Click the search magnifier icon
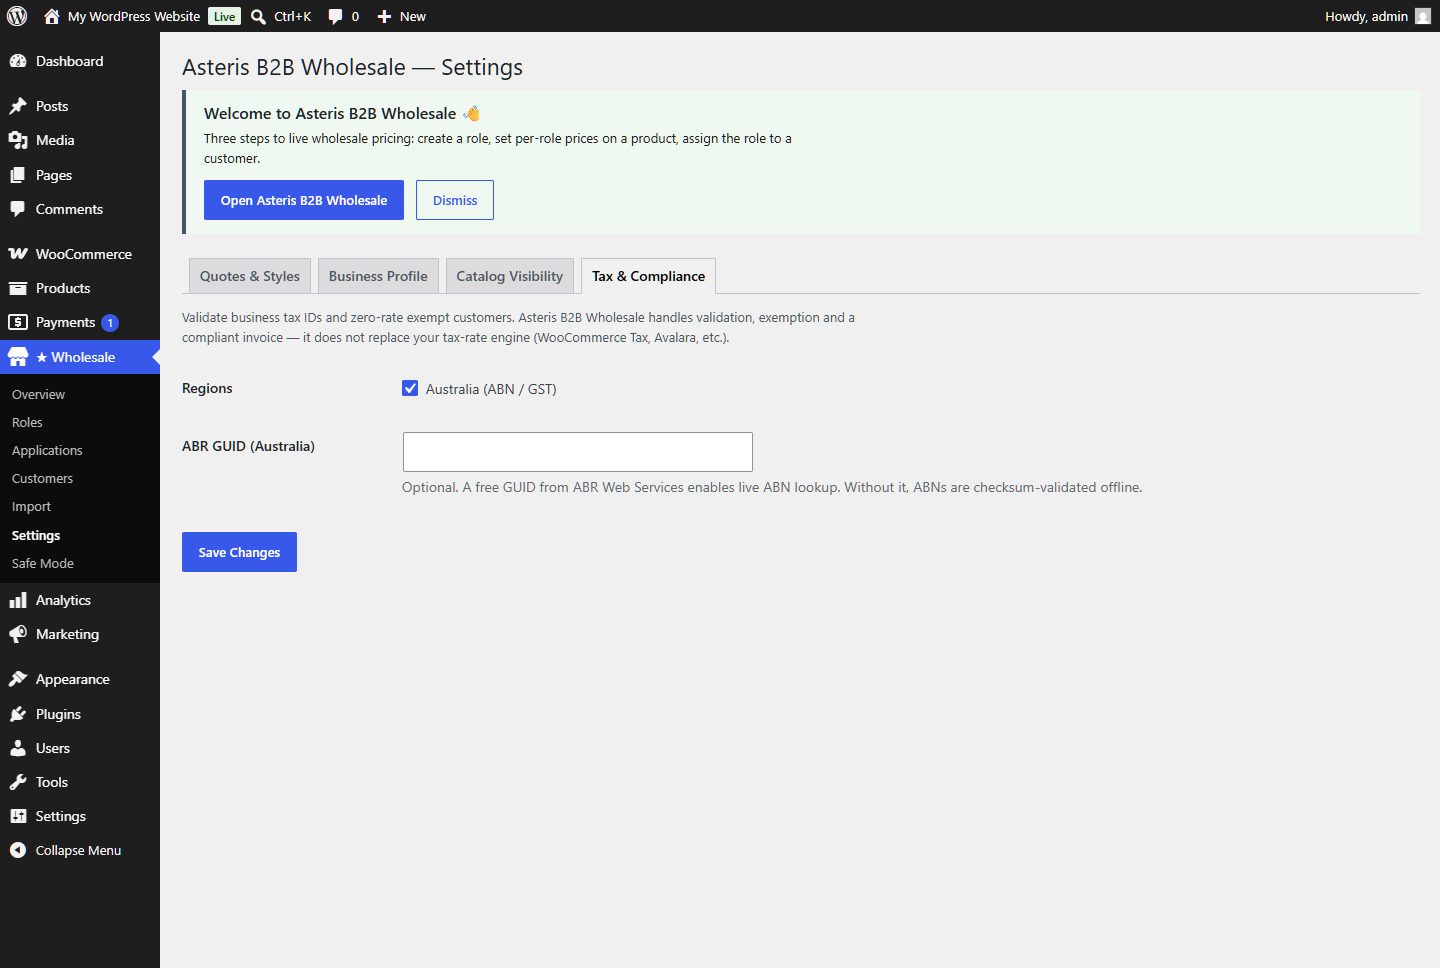The width and height of the screenshot is (1440, 968). point(258,16)
